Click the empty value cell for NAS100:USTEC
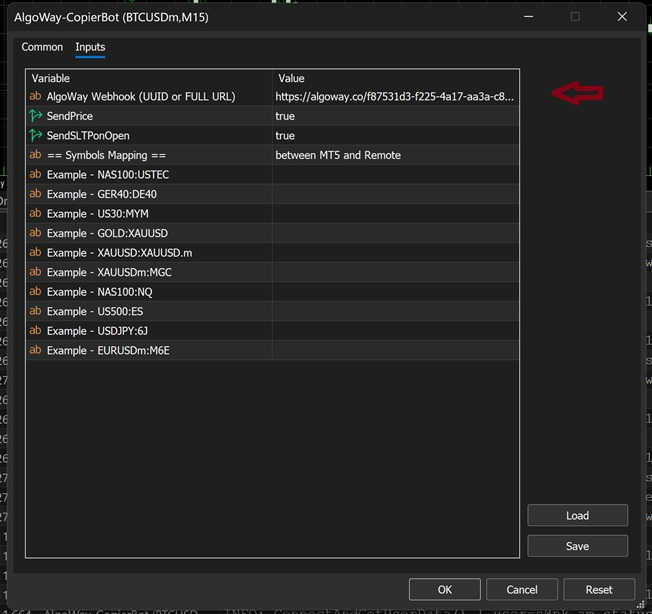 pos(396,175)
